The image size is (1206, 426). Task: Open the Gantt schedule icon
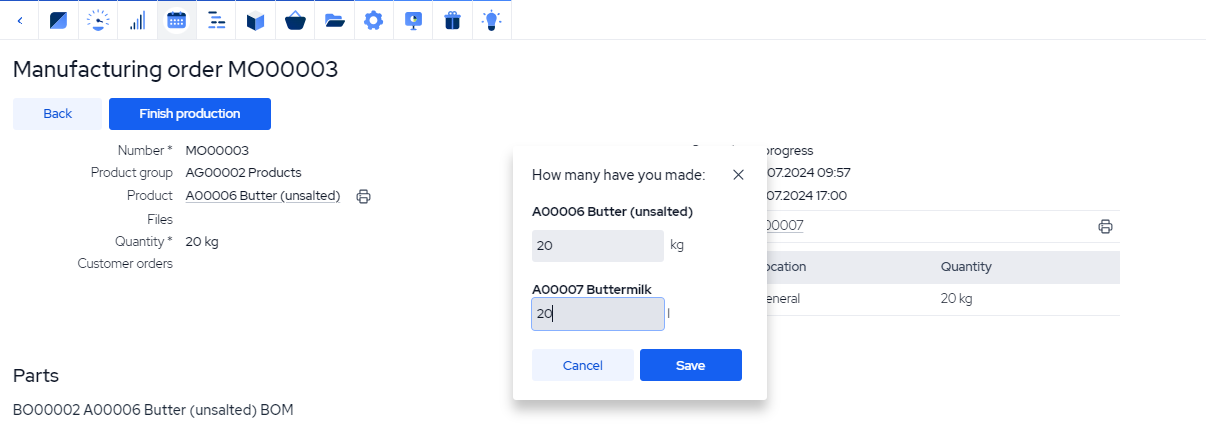tap(216, 20)
